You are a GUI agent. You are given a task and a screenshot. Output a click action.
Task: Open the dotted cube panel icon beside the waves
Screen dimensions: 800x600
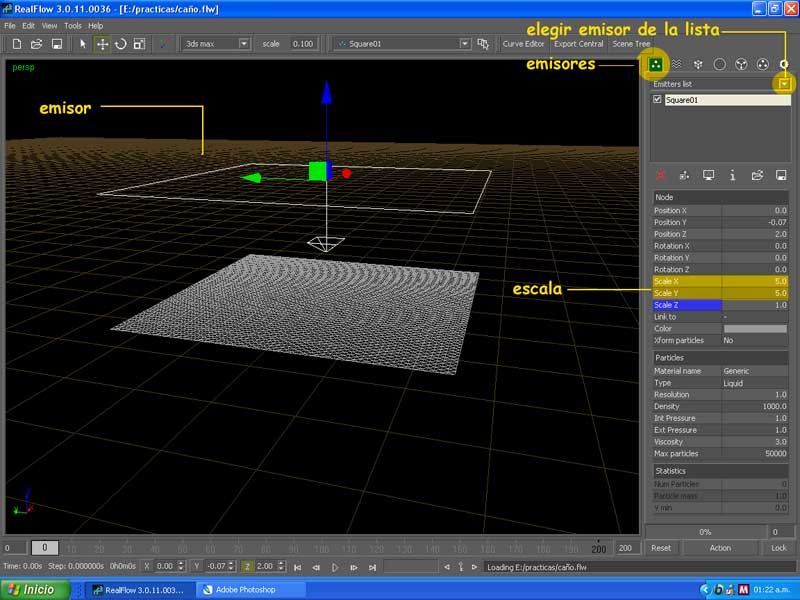(698, 64)
